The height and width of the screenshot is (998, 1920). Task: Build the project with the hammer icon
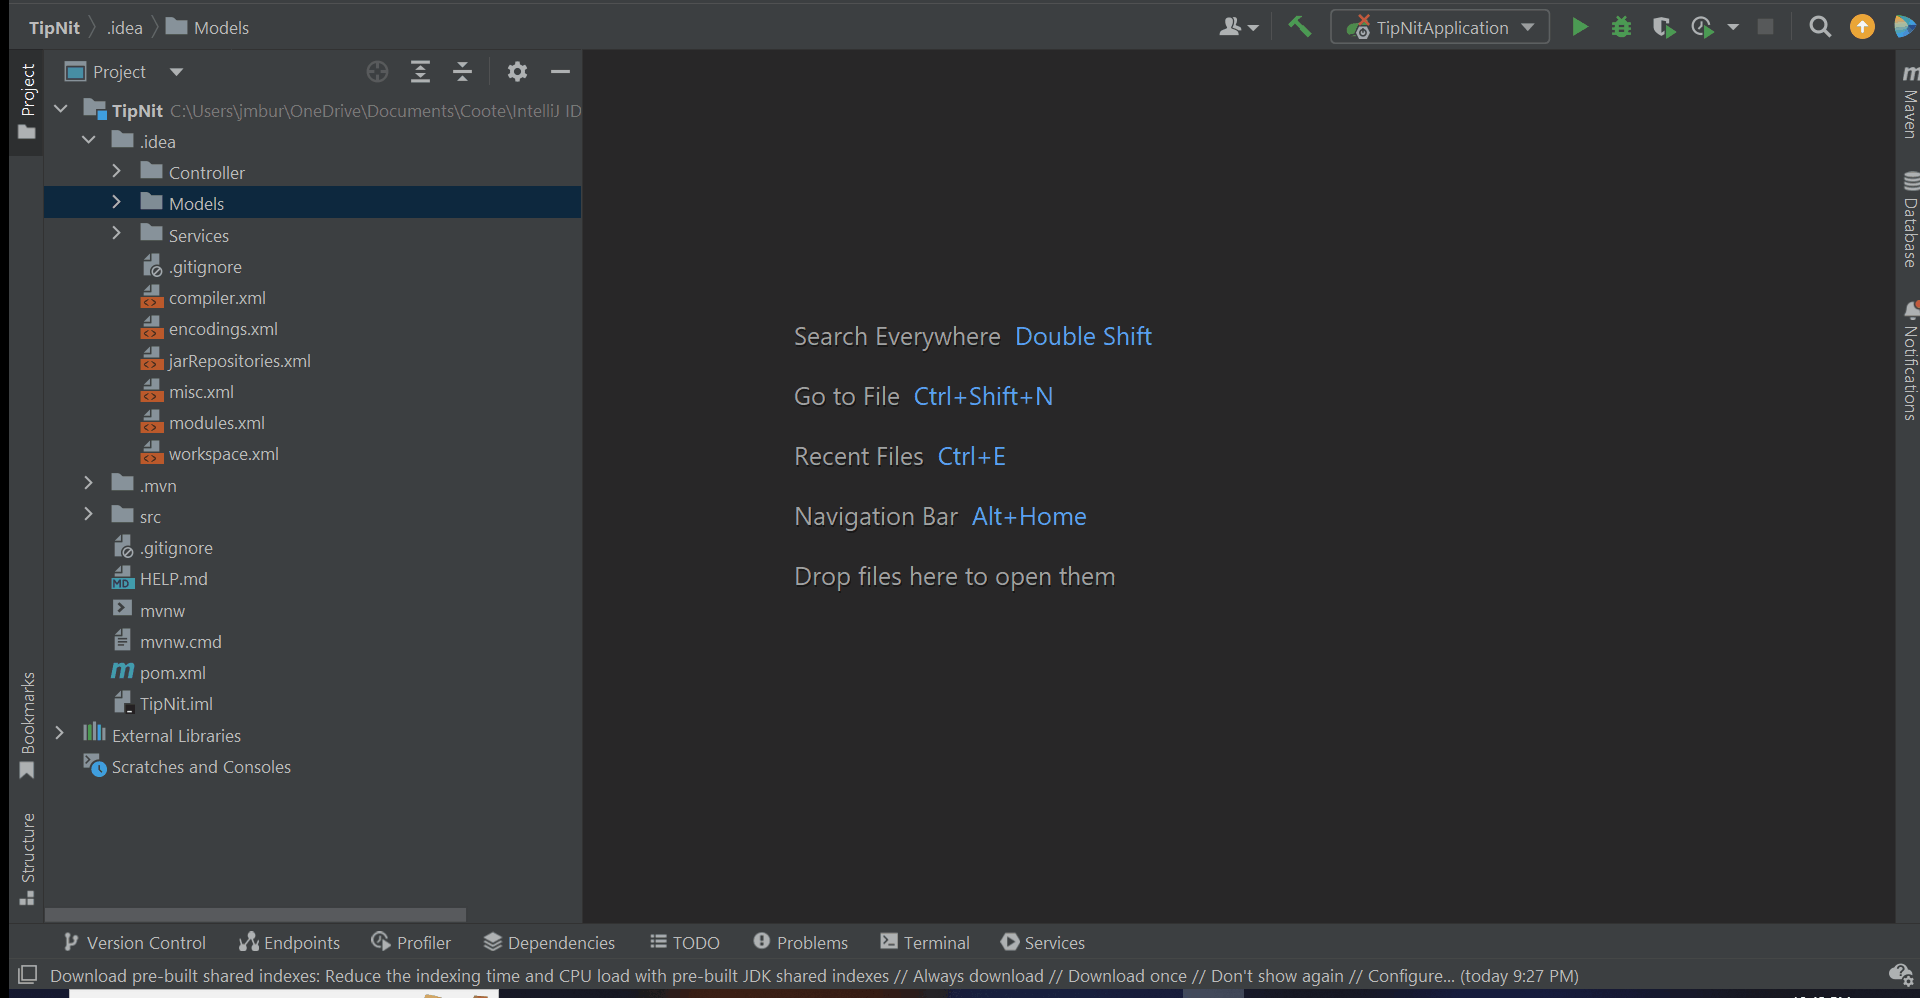[x=1300, y=27]
